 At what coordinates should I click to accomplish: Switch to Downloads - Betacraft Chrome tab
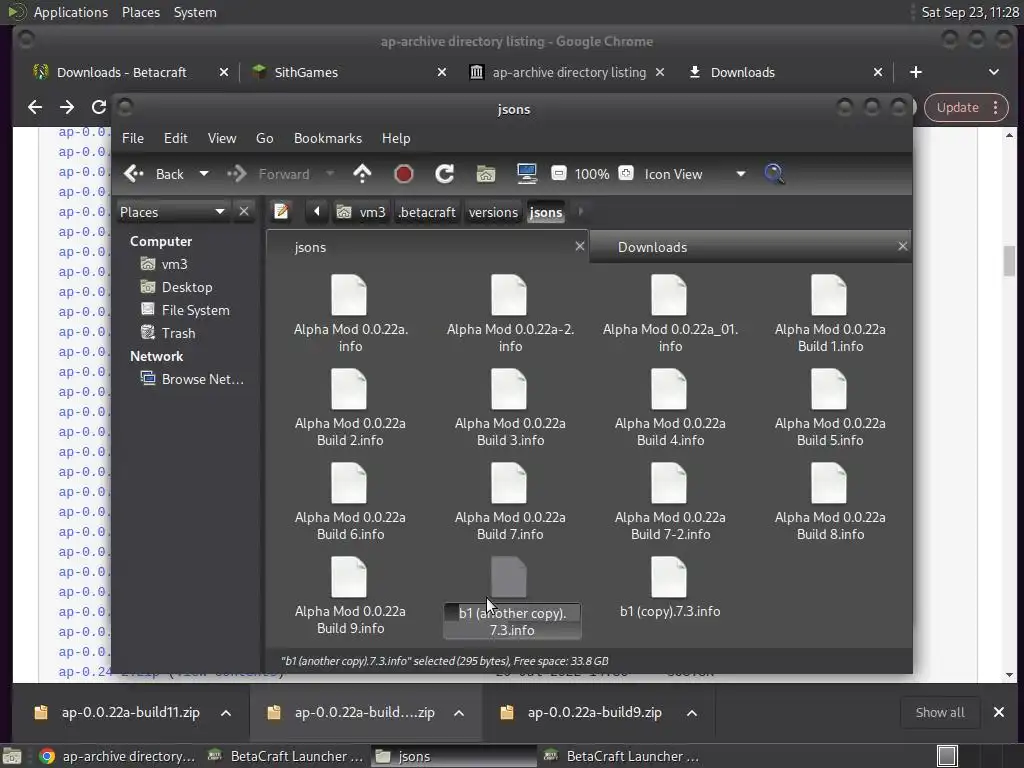(121, 72)
